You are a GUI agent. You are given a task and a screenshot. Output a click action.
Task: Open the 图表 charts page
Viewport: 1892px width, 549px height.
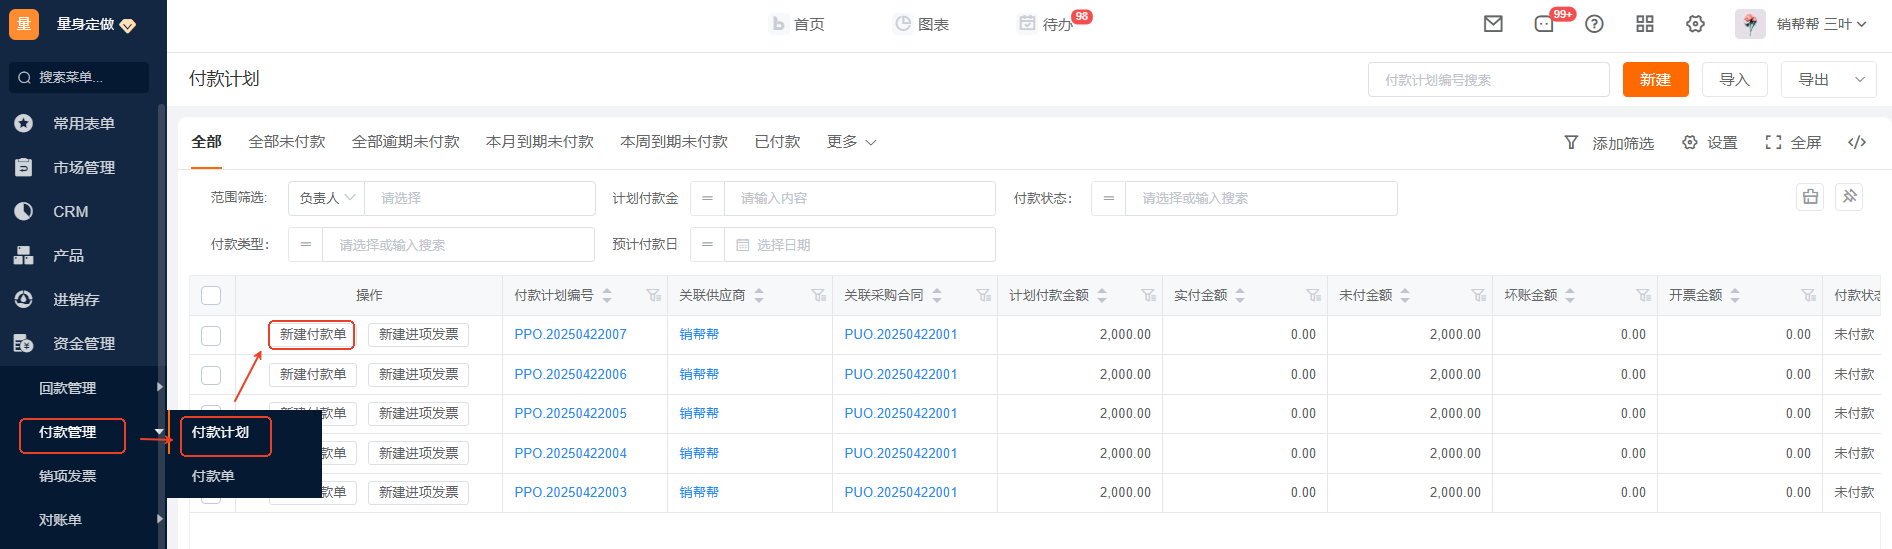point(922,24)
